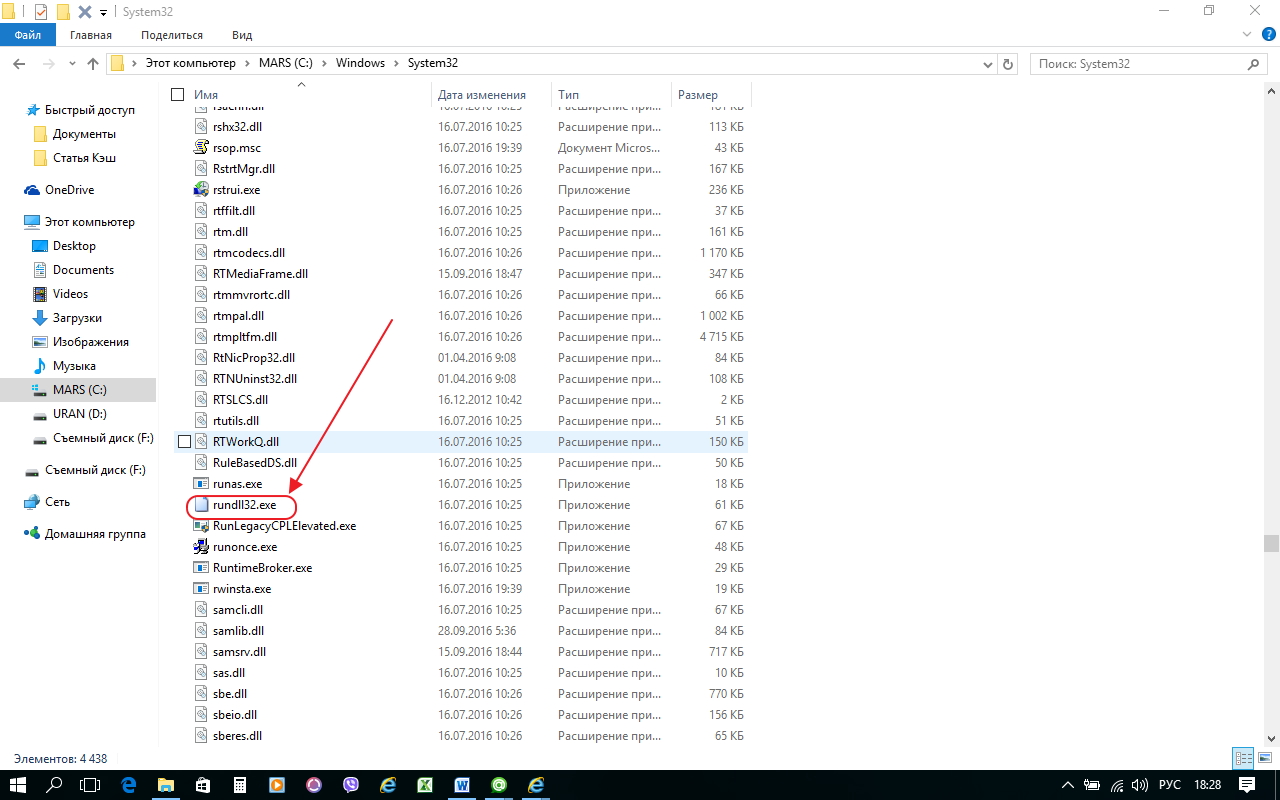The image size is (1280, 800).
Task: Go up one folder level arrow
Action: point(93,63)
